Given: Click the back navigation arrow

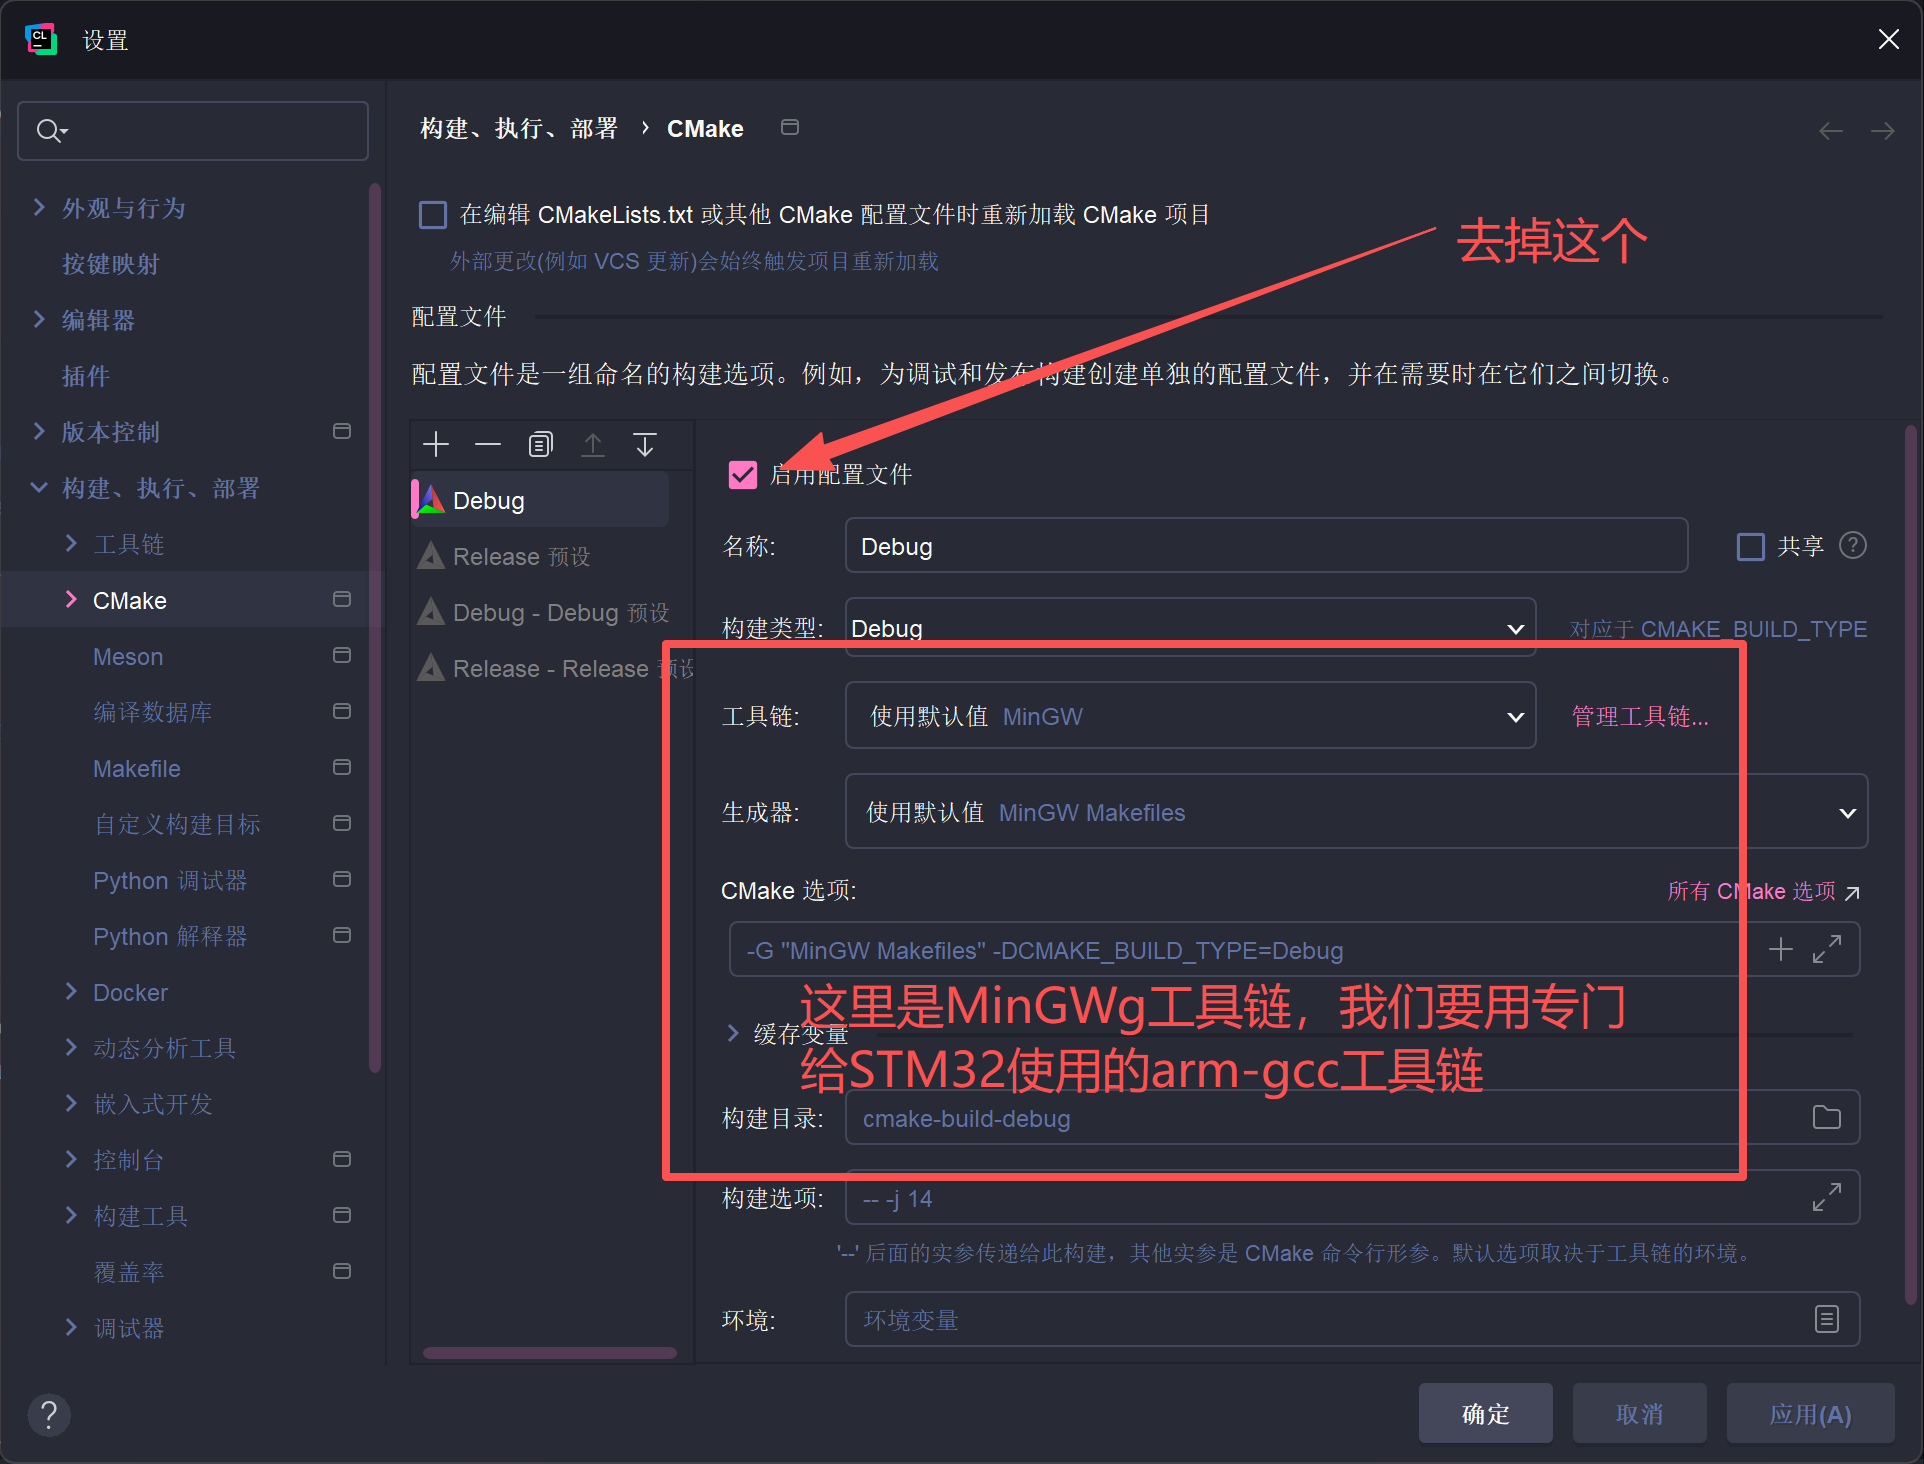Looking at the screenshot, I should [x=1831, y=131].
